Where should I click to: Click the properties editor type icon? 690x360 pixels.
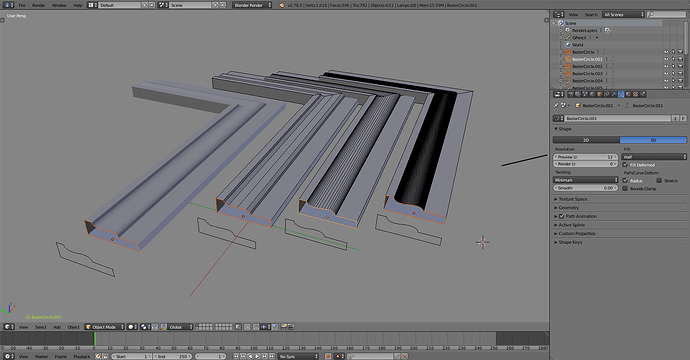pos(559,94)
